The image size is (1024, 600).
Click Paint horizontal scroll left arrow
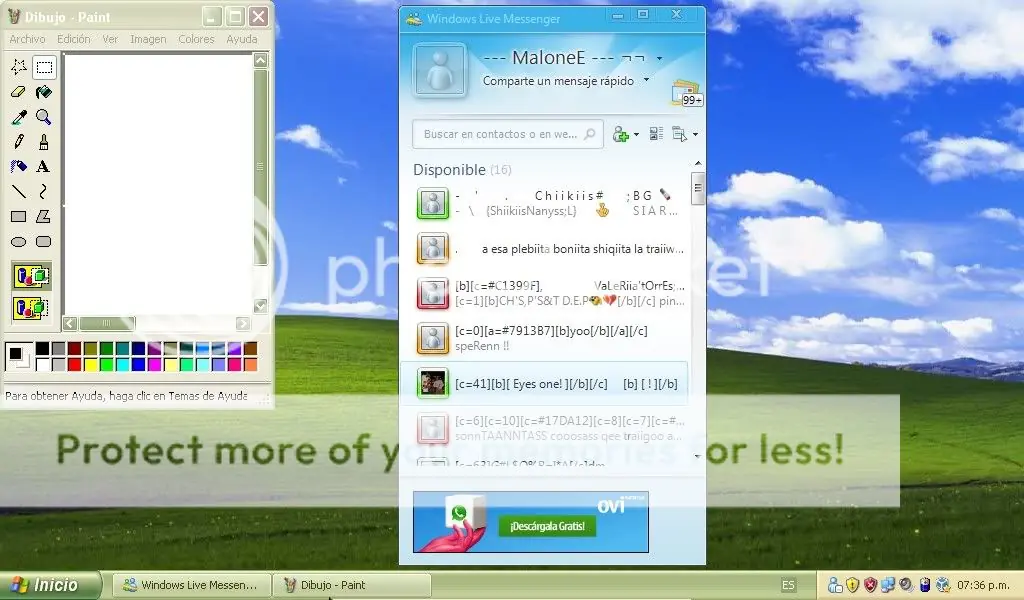click(x=70, y=323)
